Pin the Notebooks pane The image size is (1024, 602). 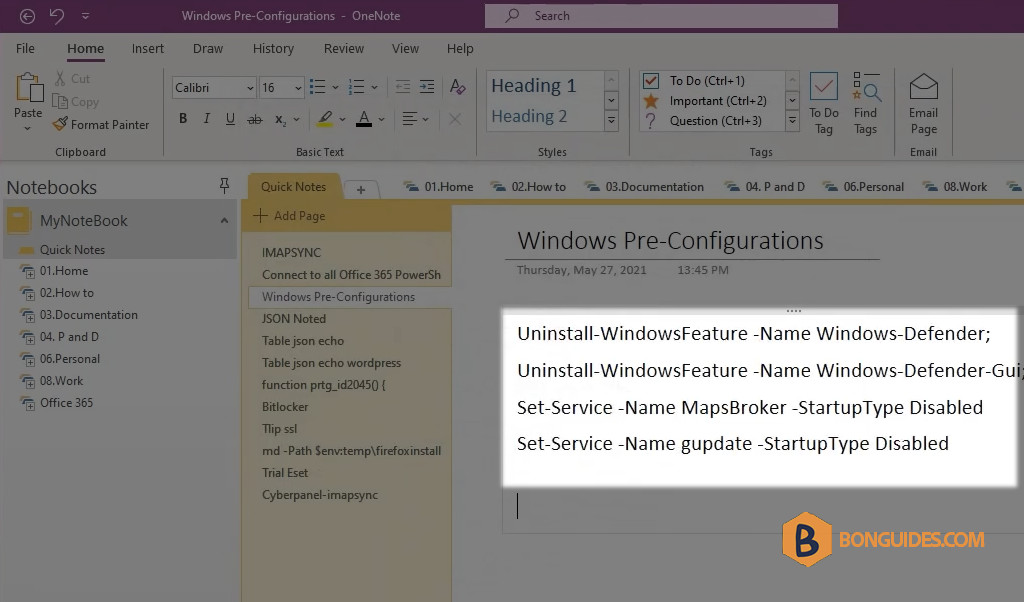click(x=224, y=186)
